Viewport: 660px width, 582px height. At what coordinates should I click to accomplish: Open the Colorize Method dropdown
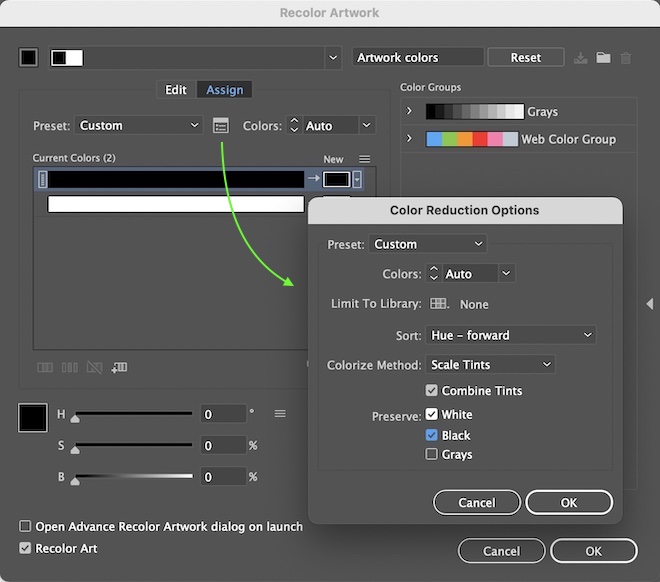490,365
